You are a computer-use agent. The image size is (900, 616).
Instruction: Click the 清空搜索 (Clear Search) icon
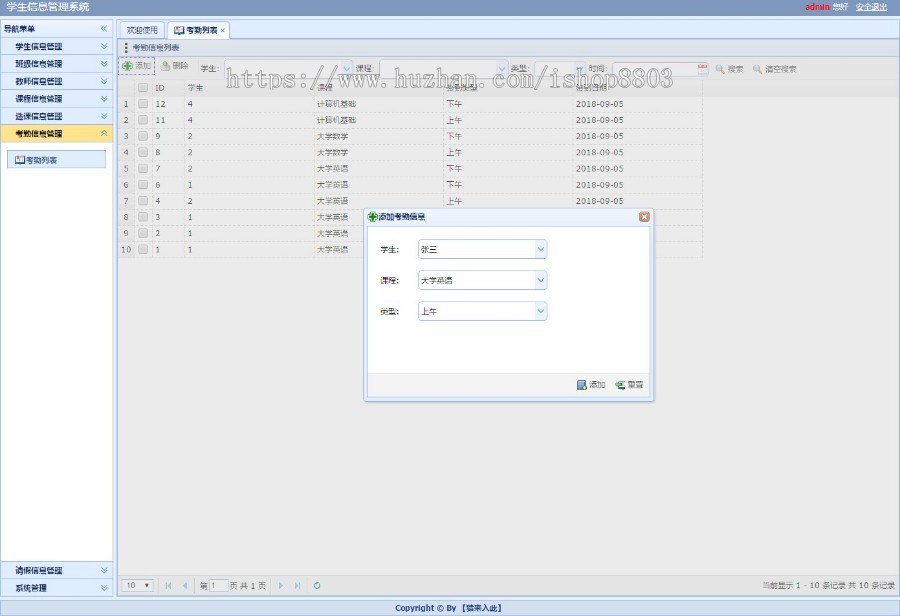tap(755, 68)
